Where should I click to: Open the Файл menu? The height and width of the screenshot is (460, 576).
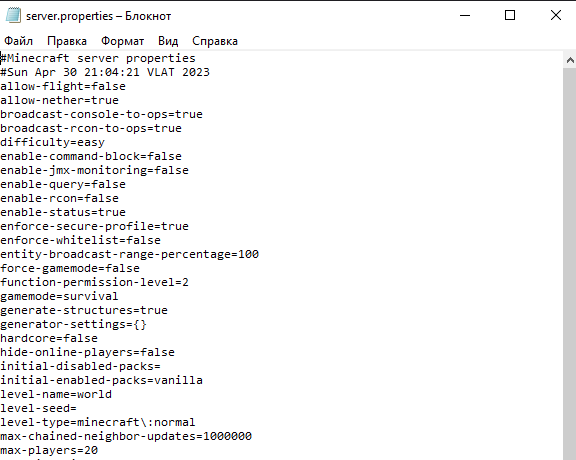pyautogui.click(x=18, y=41)
